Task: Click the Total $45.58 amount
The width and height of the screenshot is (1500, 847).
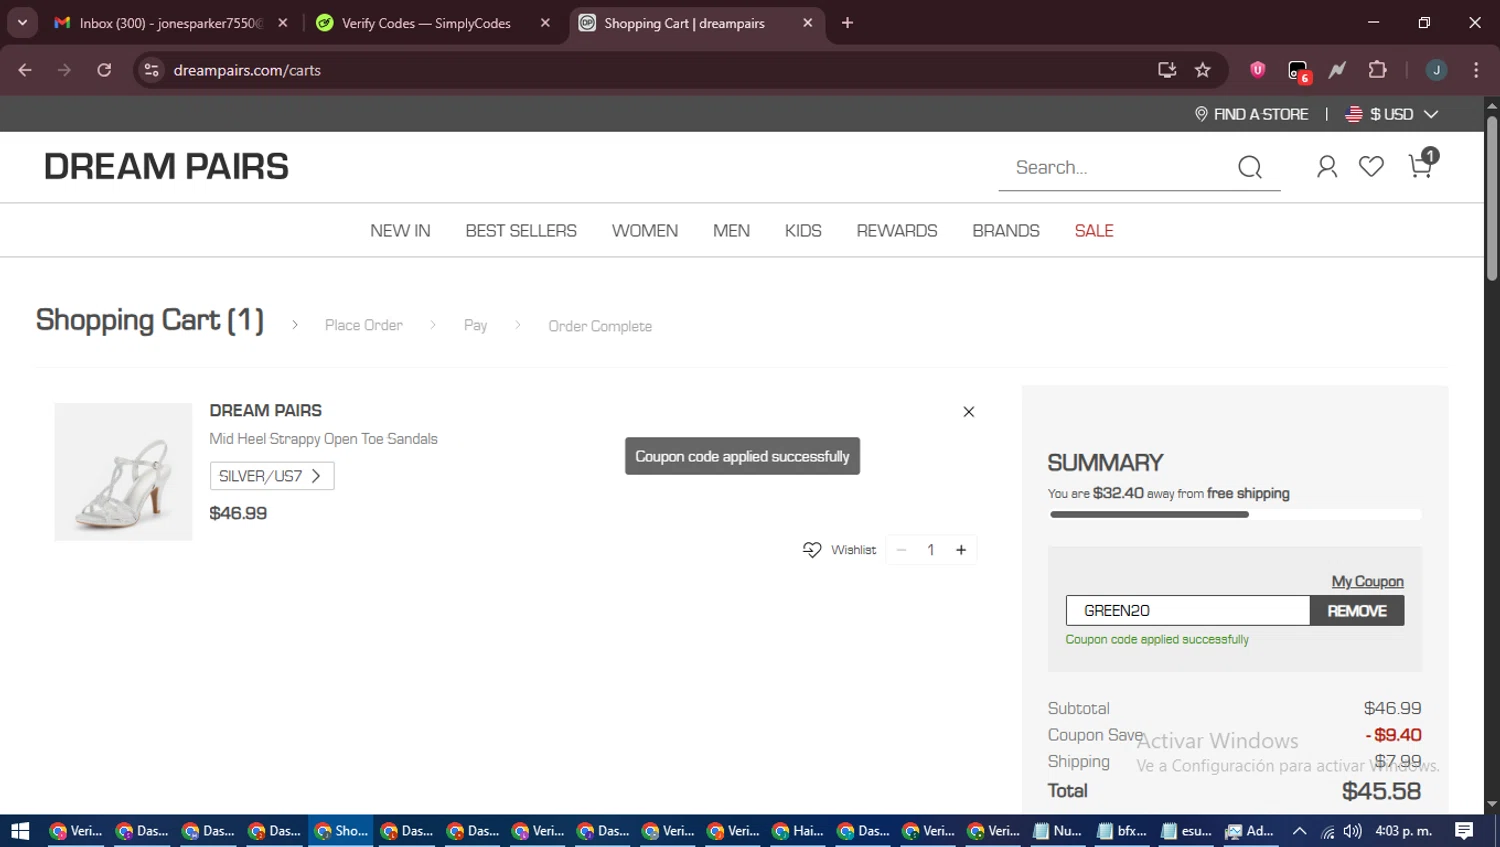Action: pos(1381,791)
